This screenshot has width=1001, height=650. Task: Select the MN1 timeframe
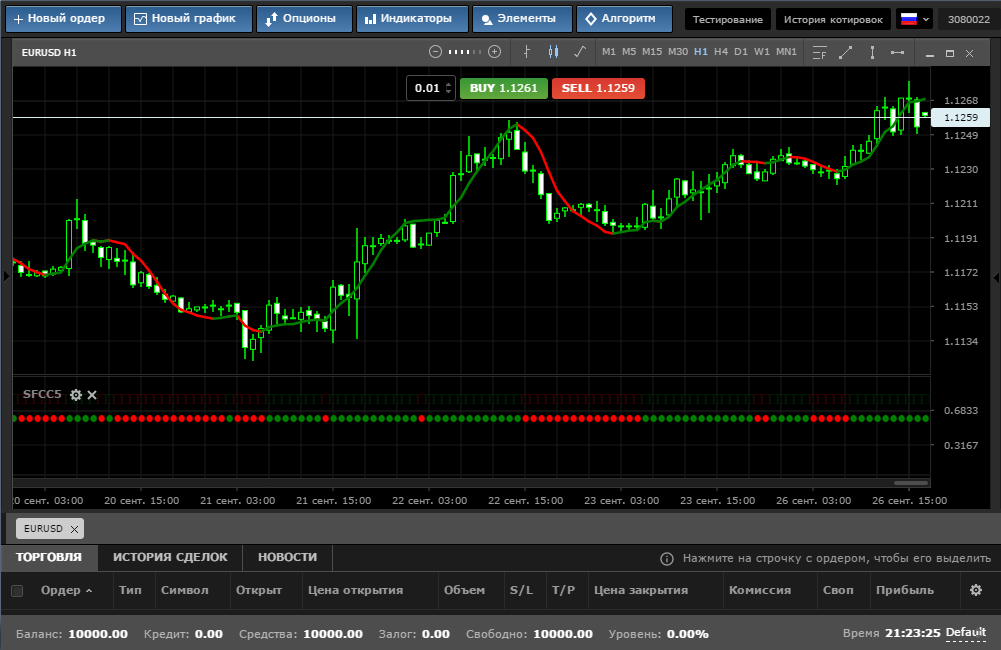pyautogui.click(x=786, y=52)
